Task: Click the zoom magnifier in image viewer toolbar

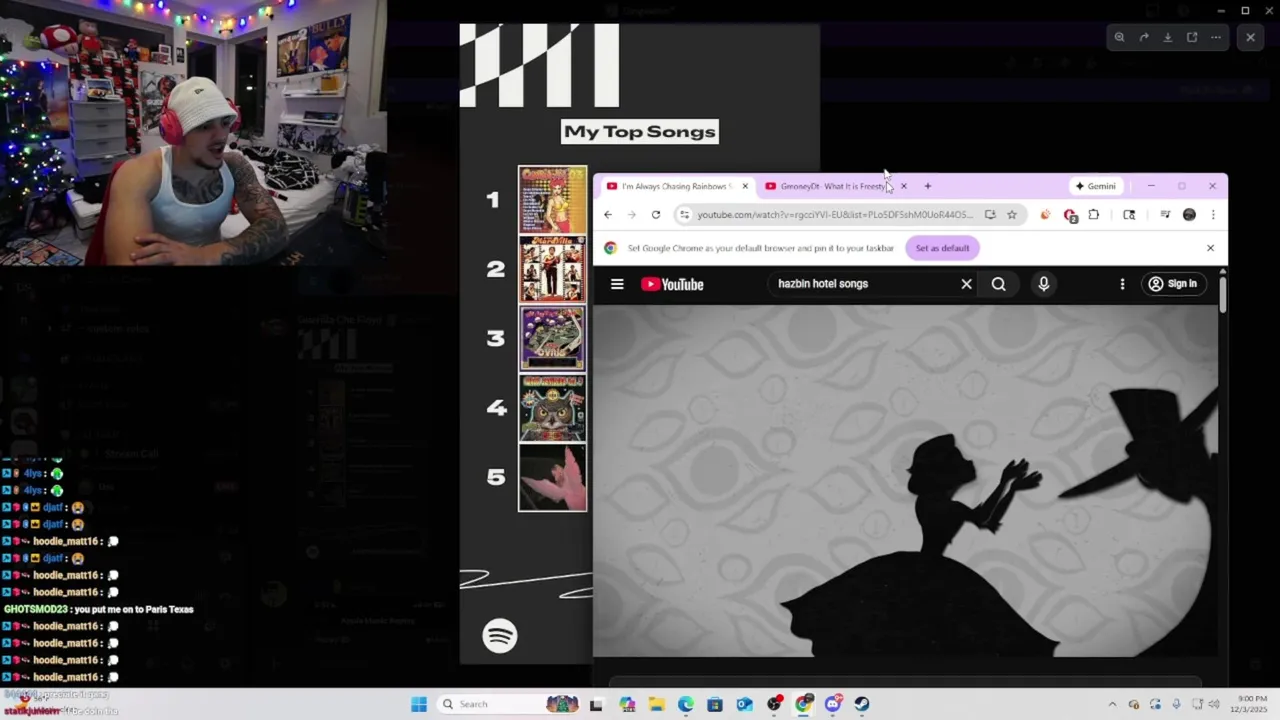Action: (x=1119, y=37)
